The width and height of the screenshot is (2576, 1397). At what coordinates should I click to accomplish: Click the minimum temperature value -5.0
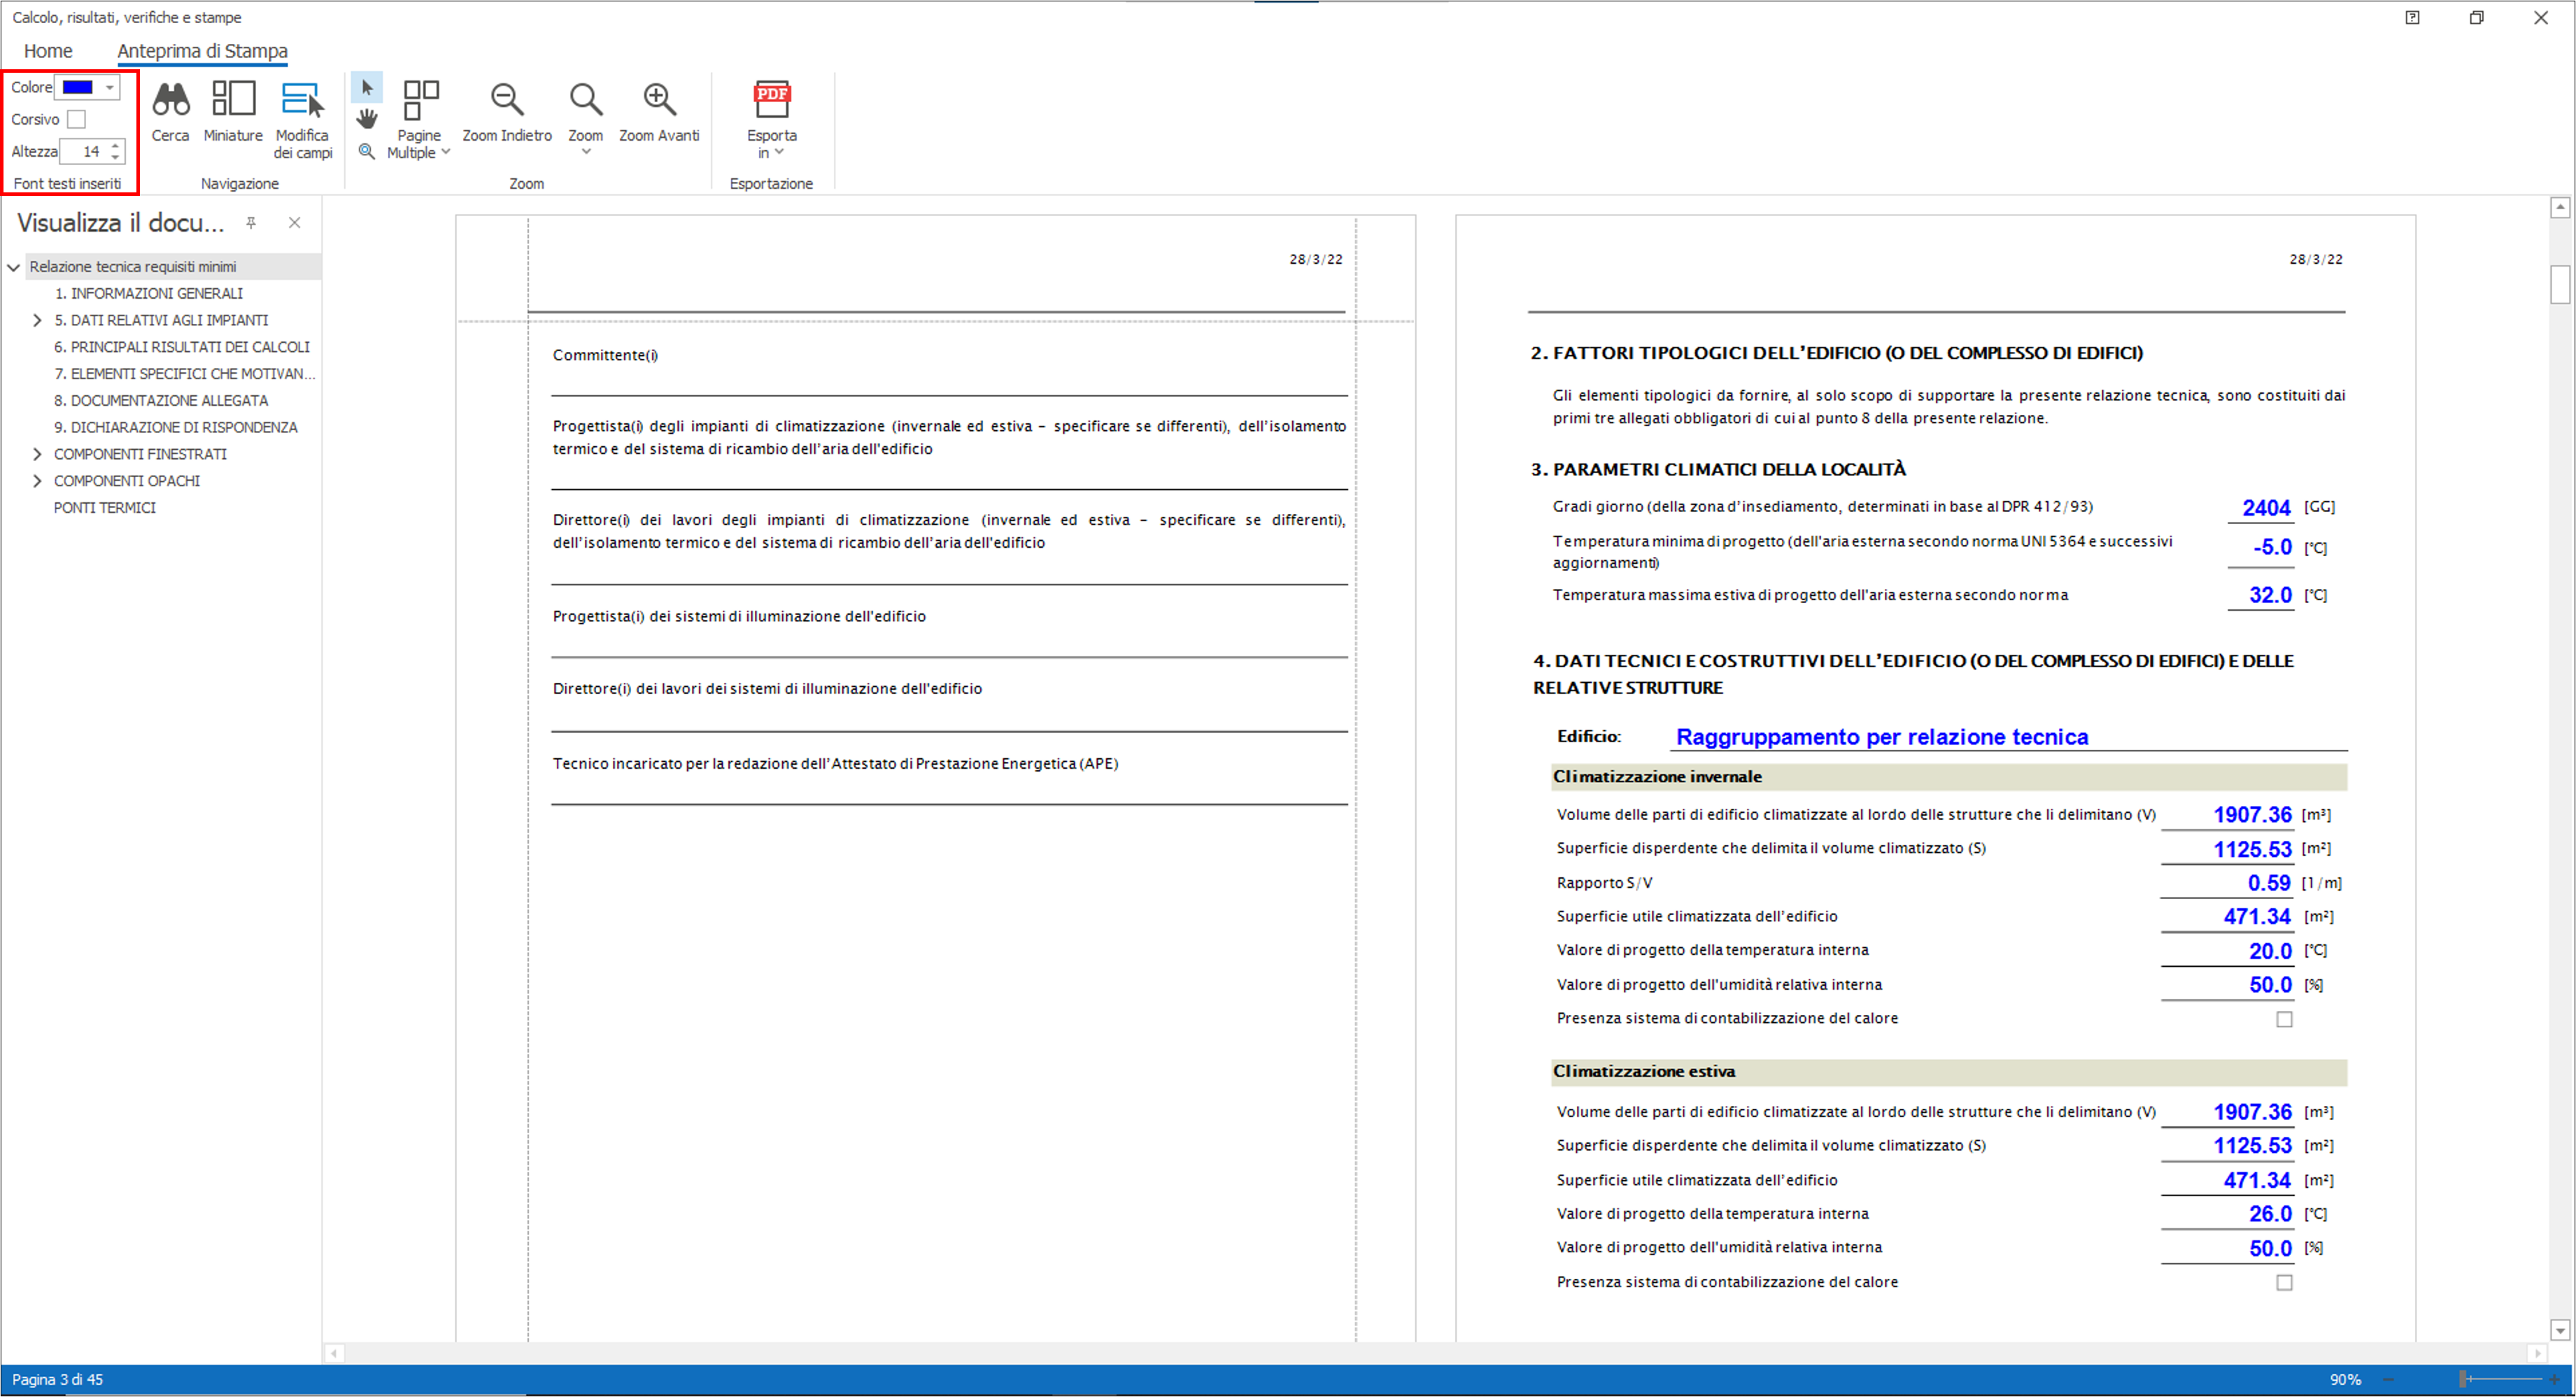point(2272,548)
